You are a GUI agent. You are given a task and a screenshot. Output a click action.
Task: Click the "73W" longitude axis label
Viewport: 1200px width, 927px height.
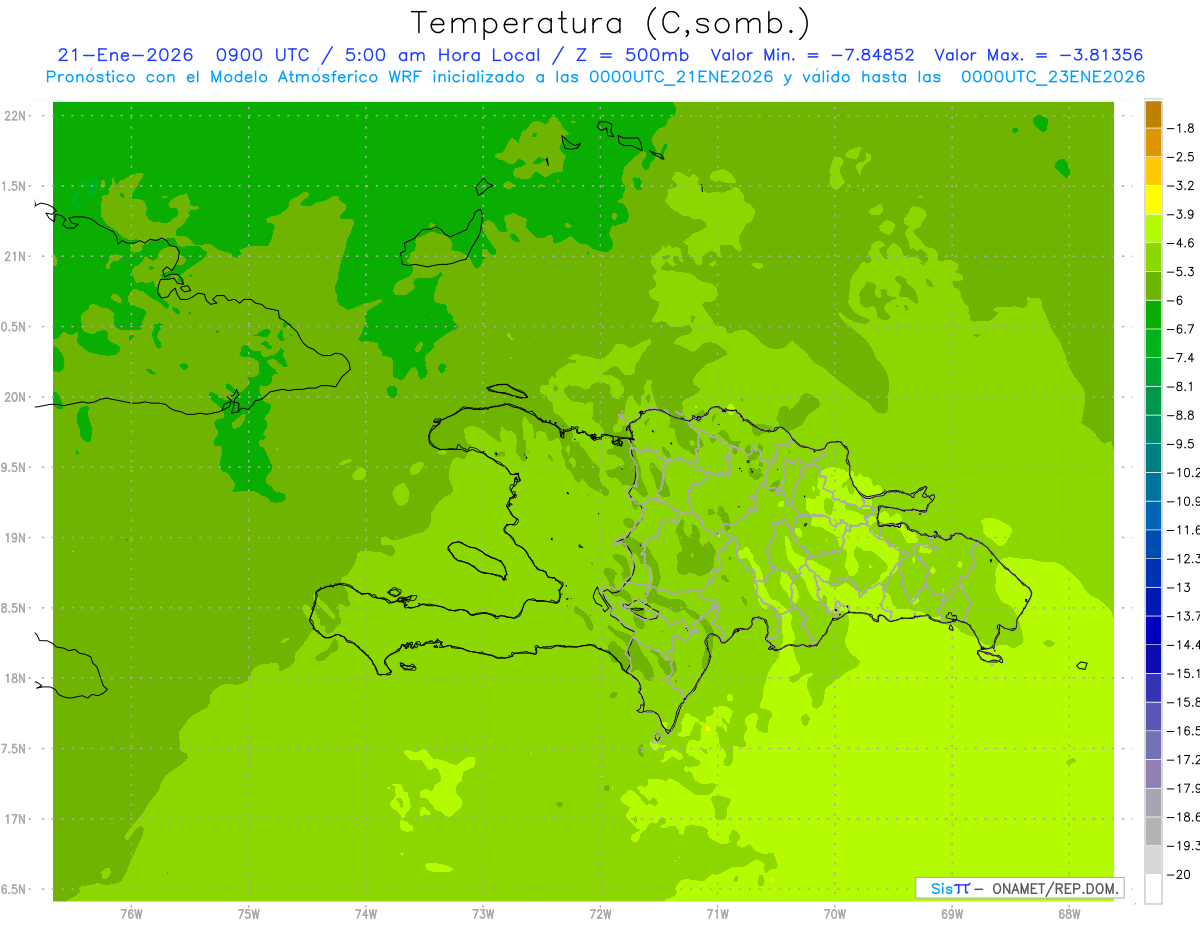(x=483, y=913)
